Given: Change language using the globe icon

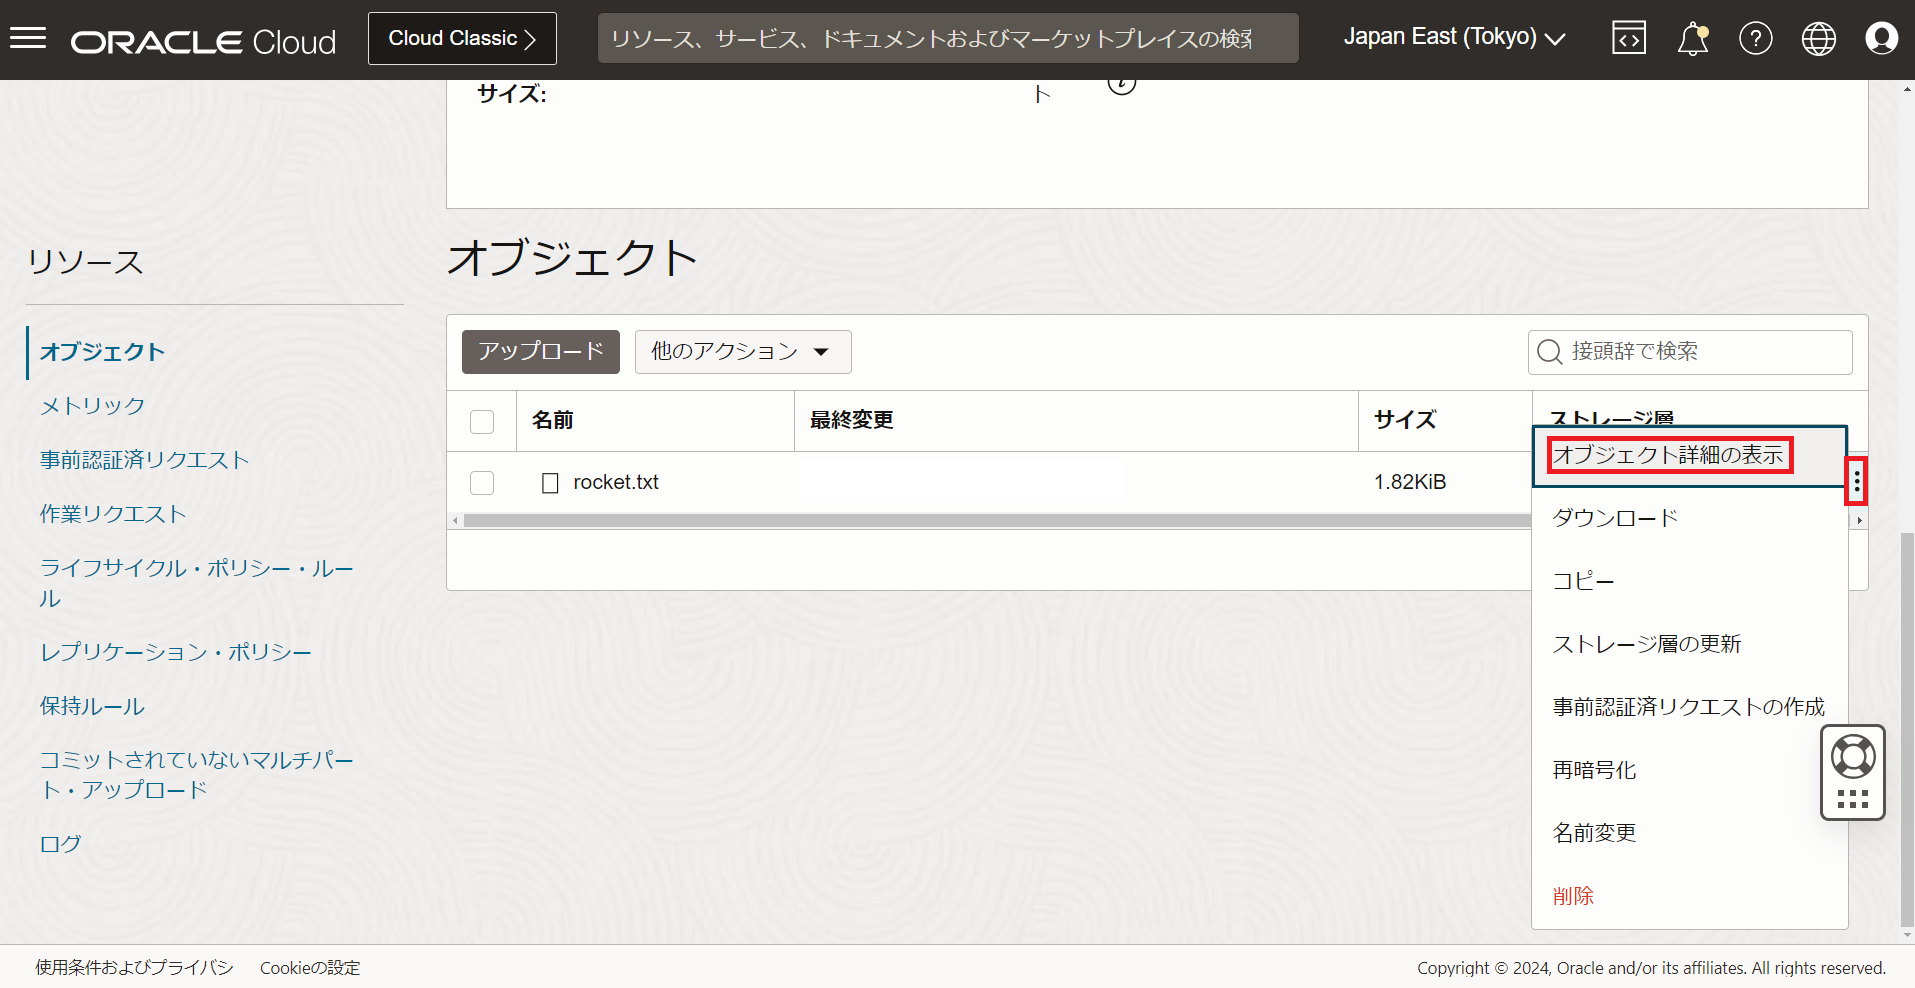Looking at the screenshot, I should [x=1818, y=38].
